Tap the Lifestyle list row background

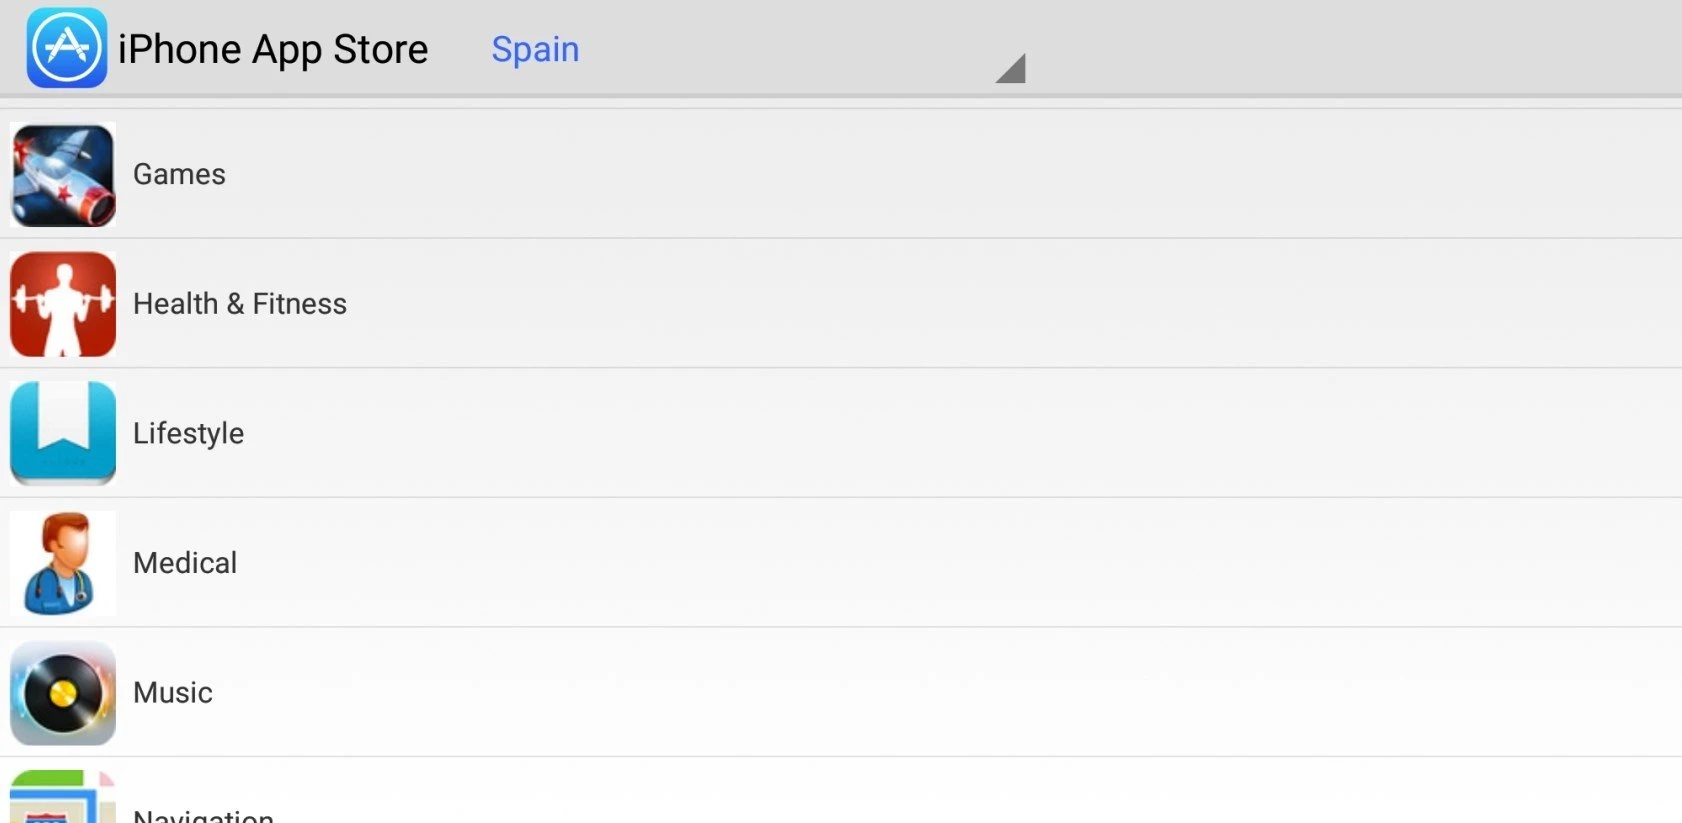900,433
